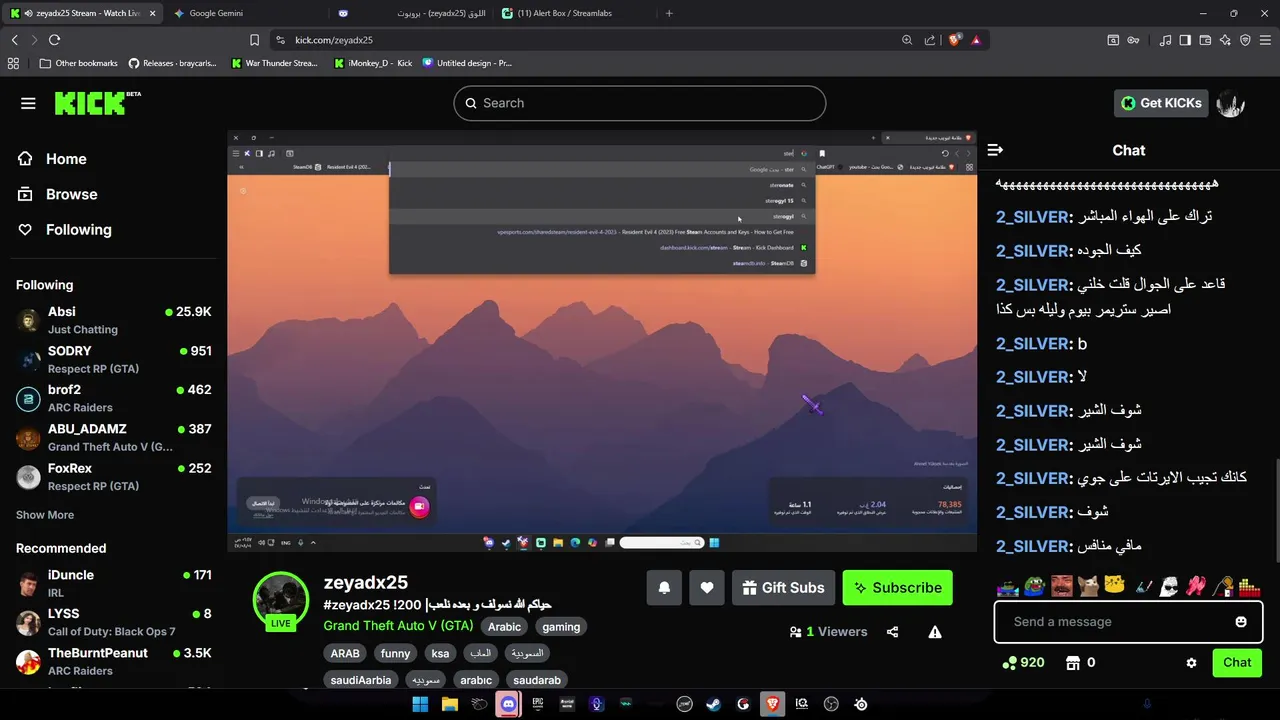The image size is (1280, 720).
Task: Collapse the chat panel with arrow icon
Action: pyautogui.click(x=995, y=150)
